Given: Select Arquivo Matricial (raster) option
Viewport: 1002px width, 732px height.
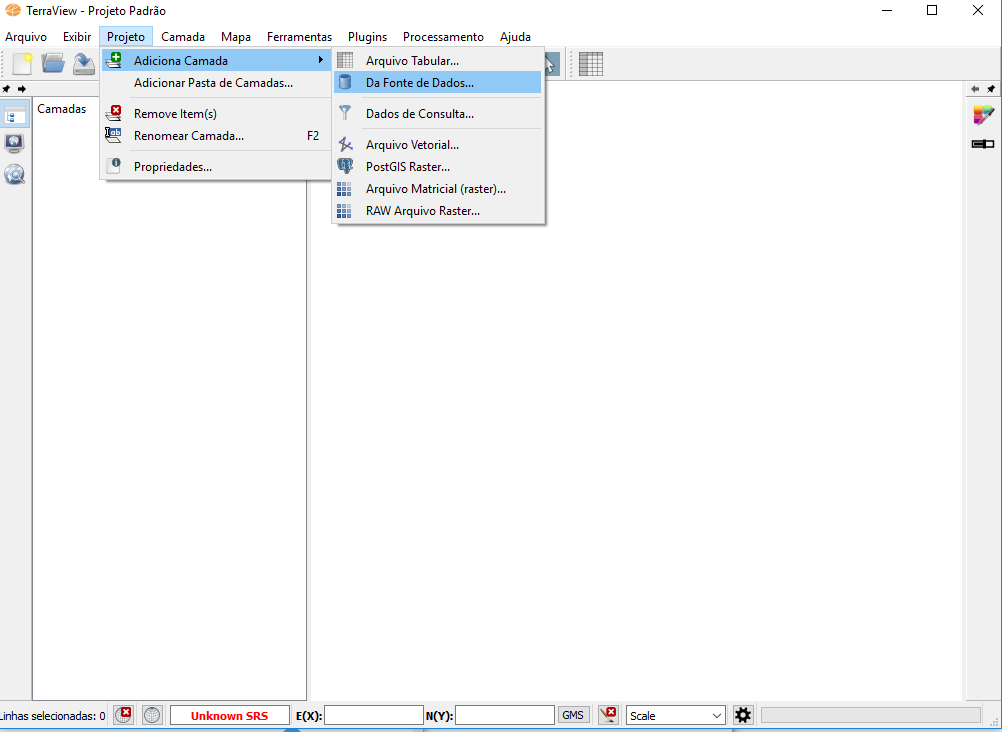Looking at the screenshot, I should (438, 189).
